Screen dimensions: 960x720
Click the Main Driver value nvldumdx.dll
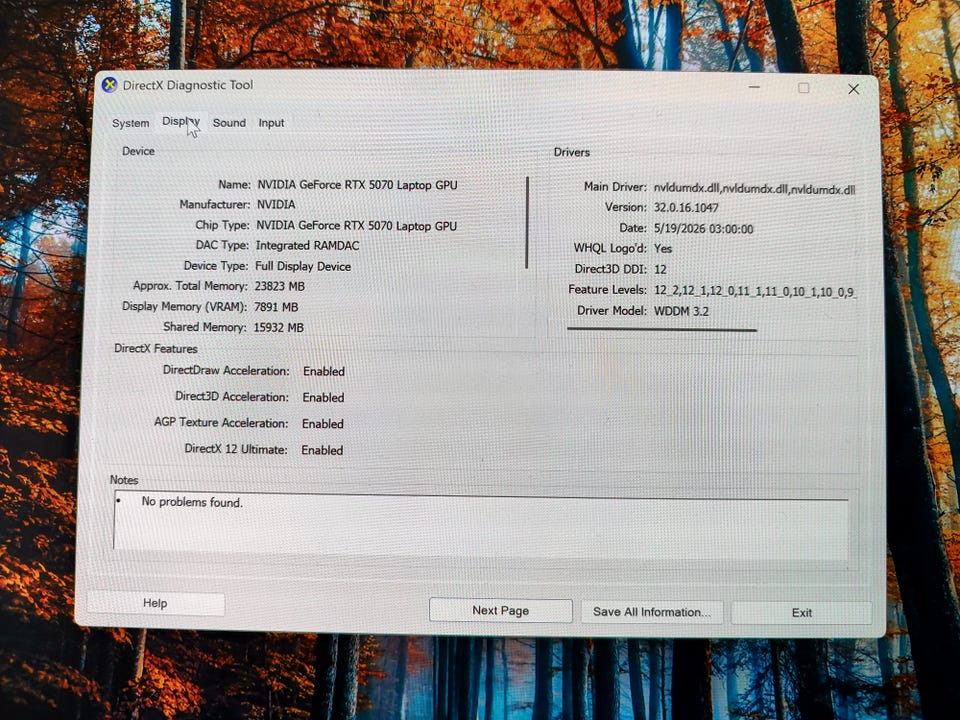(x=754, y=189)
